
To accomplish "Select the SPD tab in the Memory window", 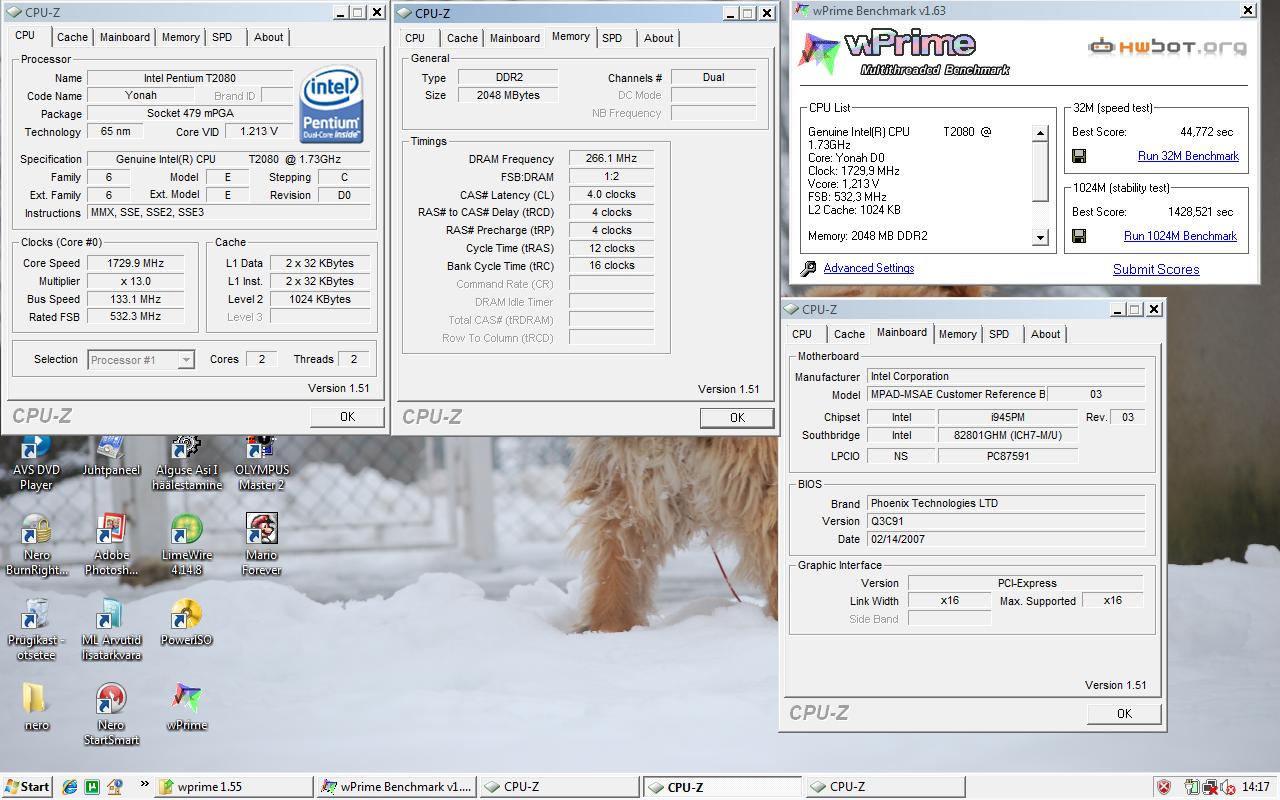I will [x=612, y=38].
